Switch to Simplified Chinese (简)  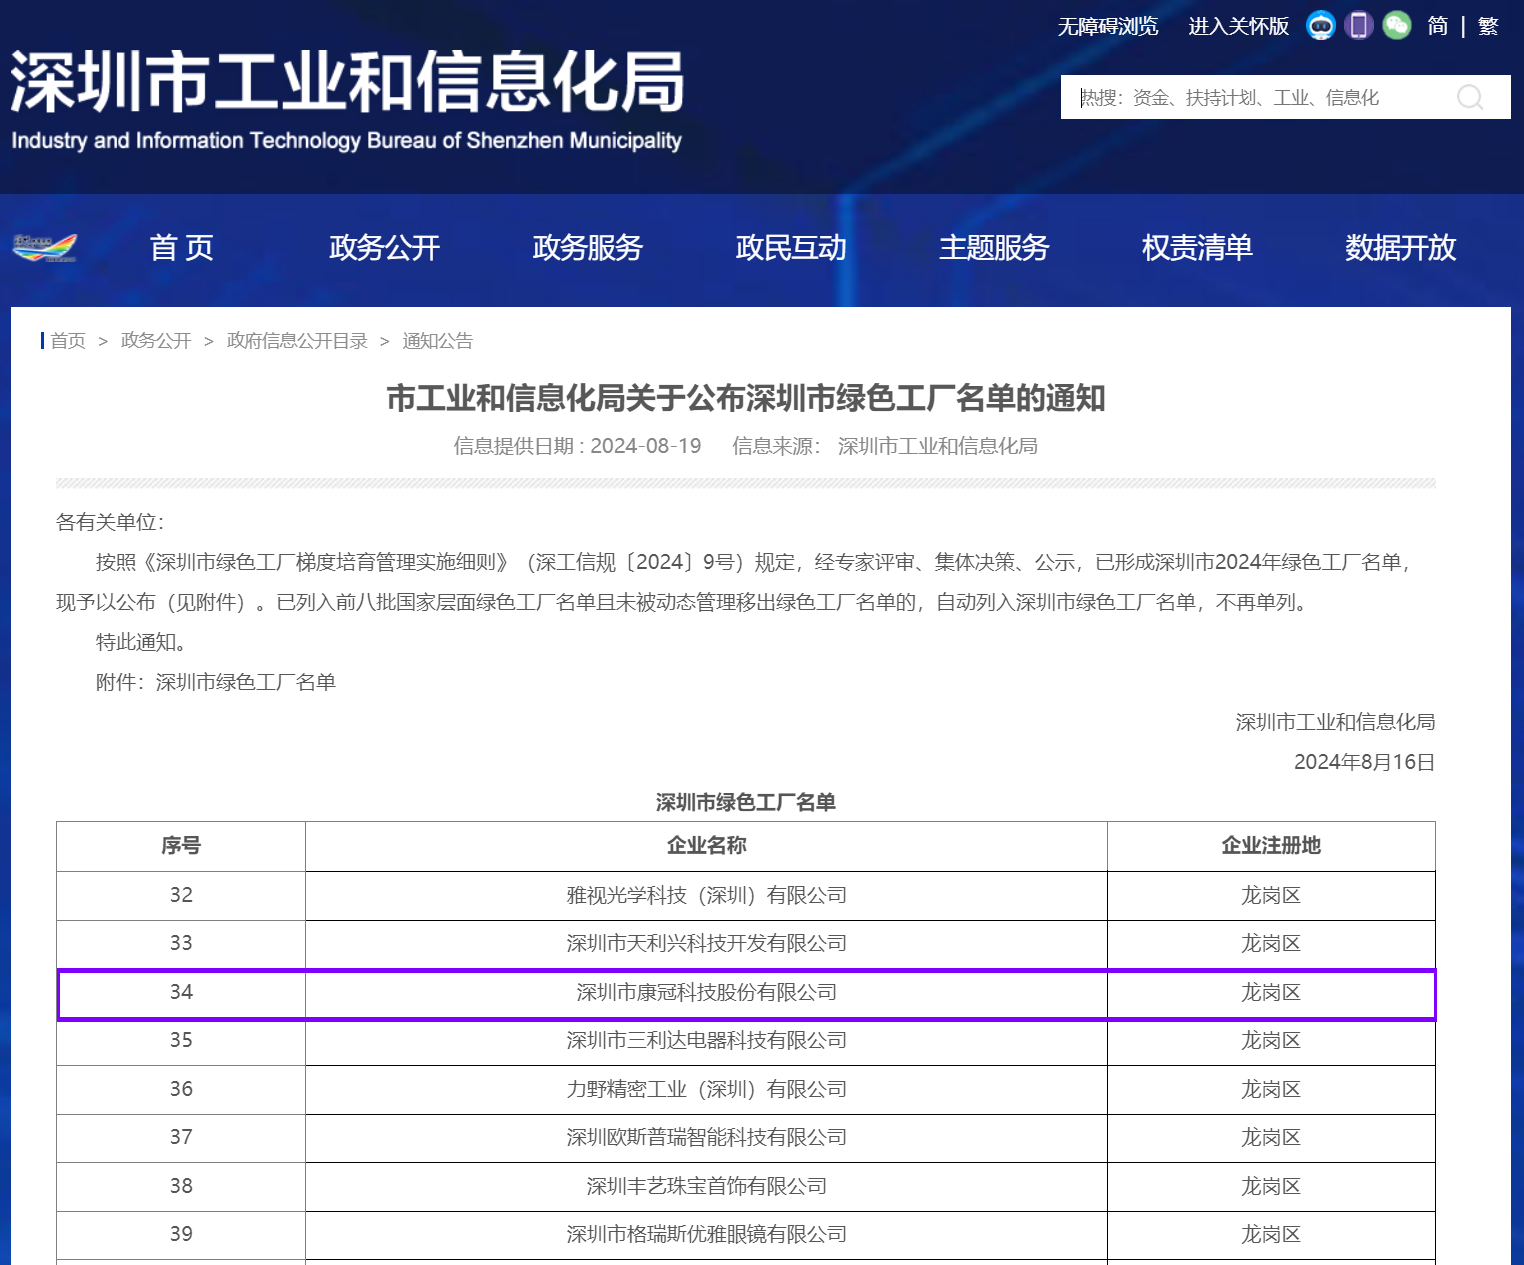pos(1437,26)
